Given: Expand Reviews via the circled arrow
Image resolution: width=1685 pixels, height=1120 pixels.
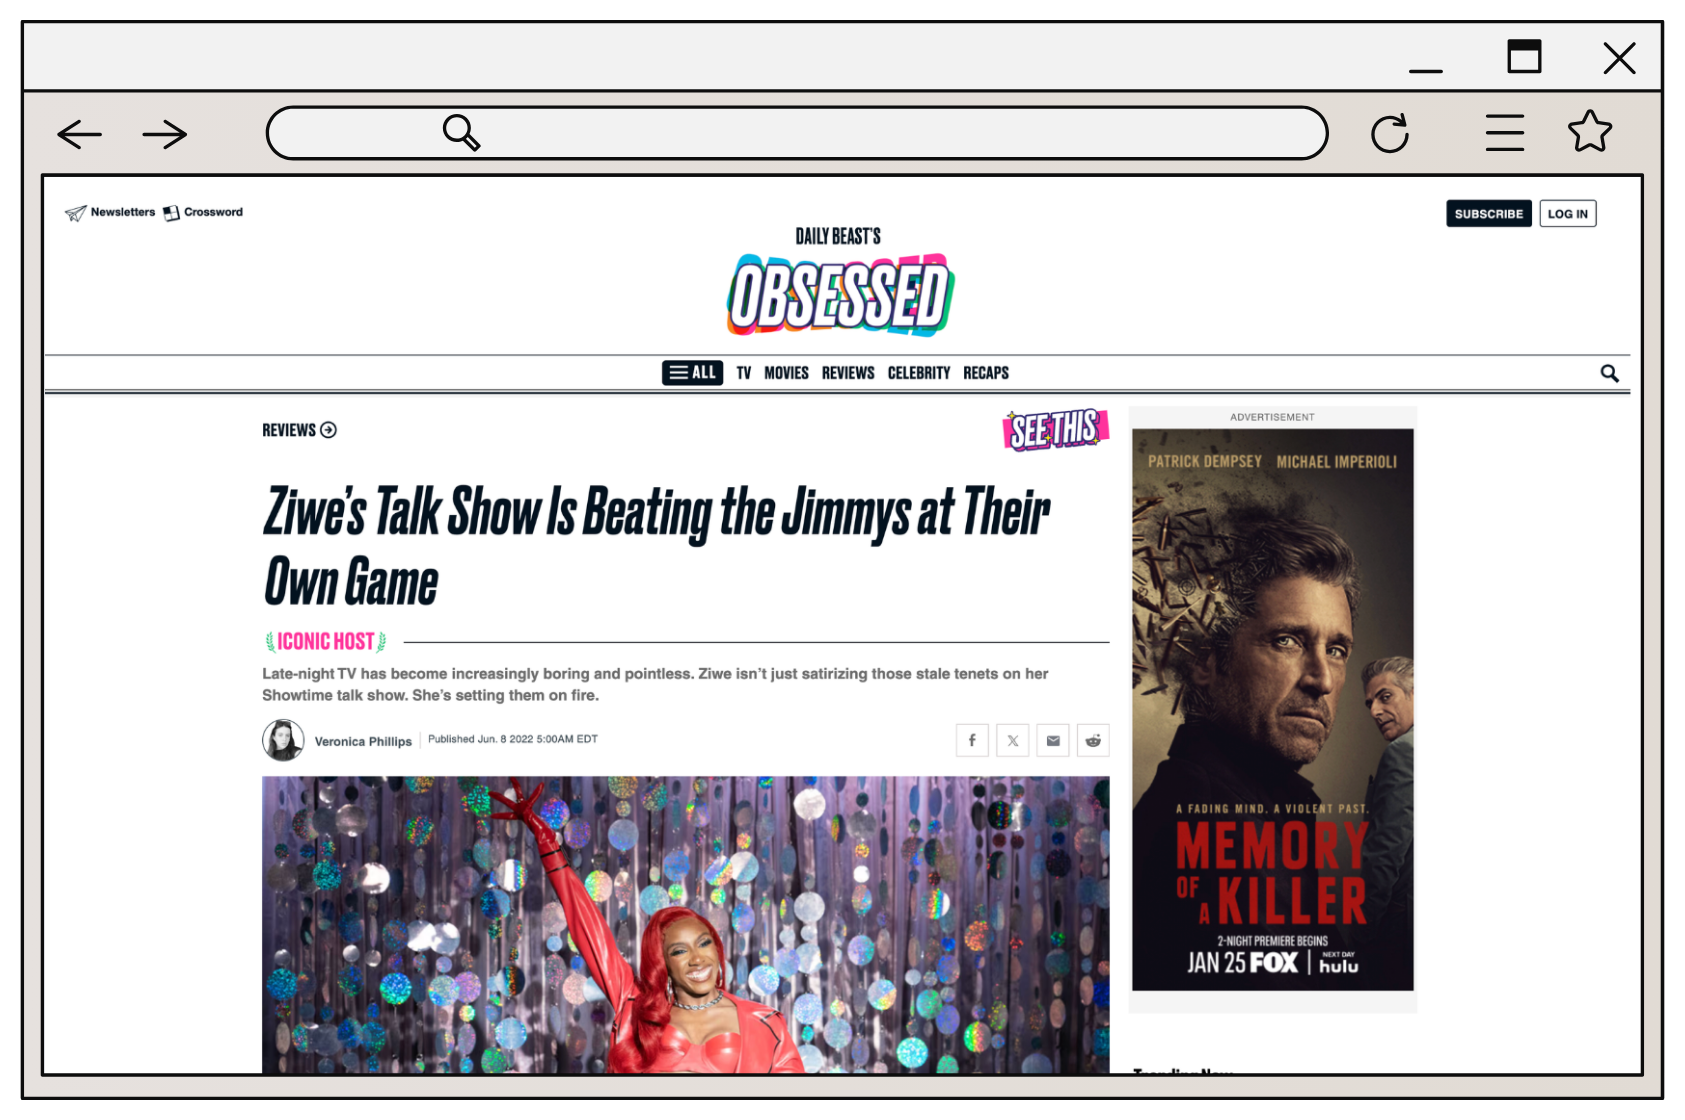Looking at the screenshot, I should tap(327, 430).
